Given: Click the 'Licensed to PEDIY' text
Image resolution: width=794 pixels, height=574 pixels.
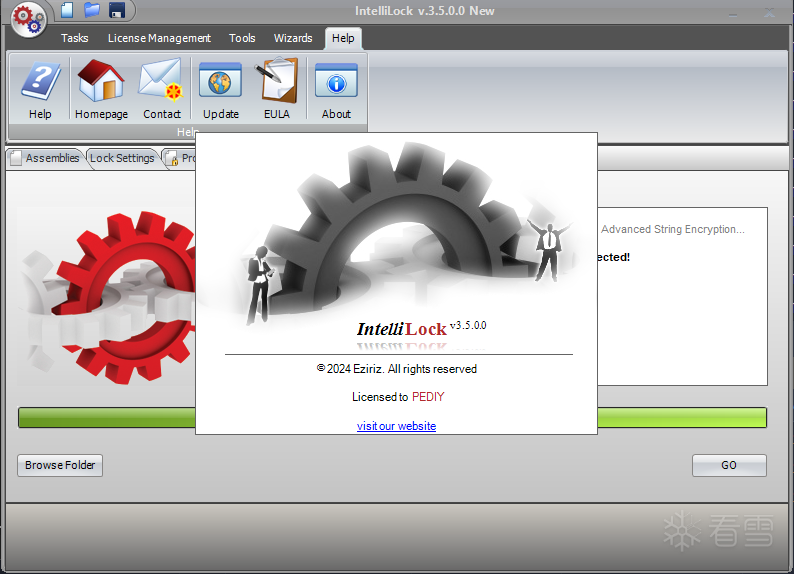Looking at the screenshot, I should 398,397.
